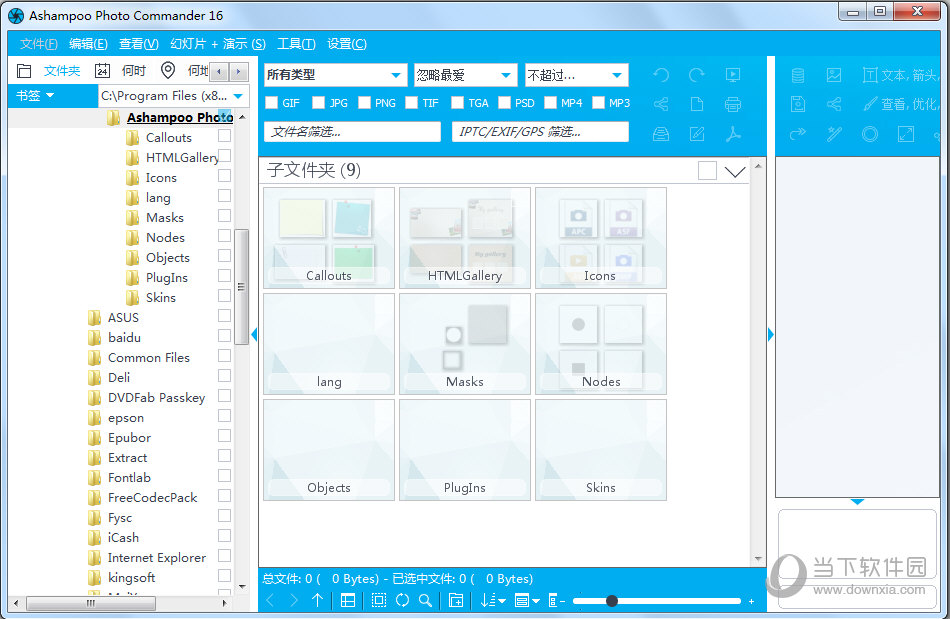Open the 查看(V) menu
Screen dimensions: 950x619
click(139, 44)
